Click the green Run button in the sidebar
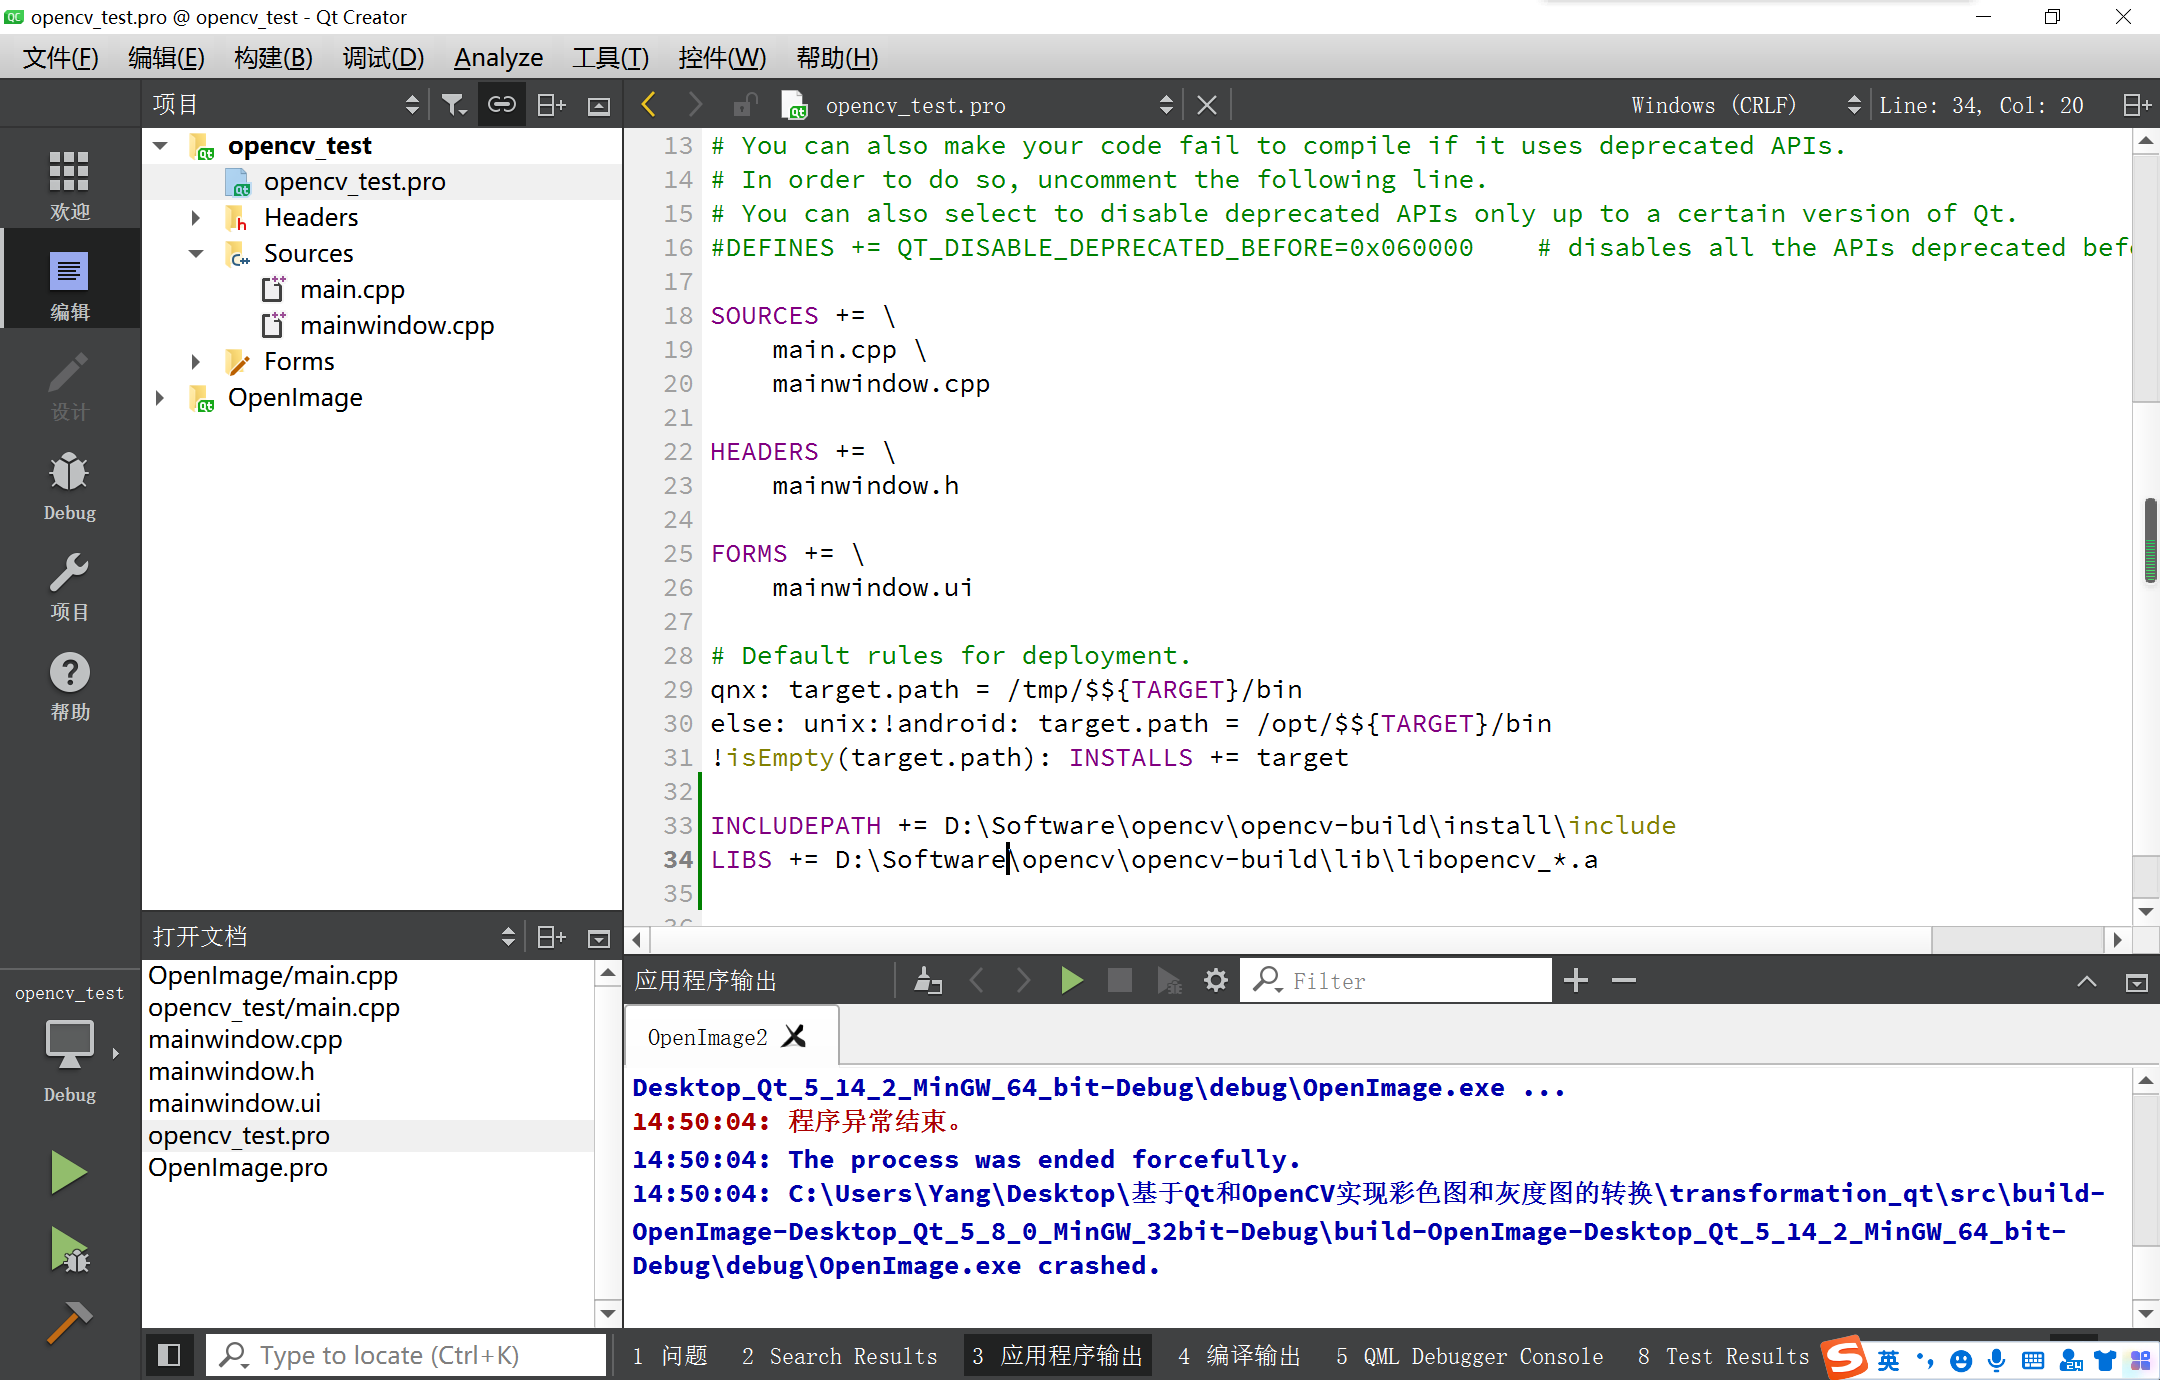Image resolution: width=2160 pixels, height=1380 pixels. pyautogui.click(x=69, y=1172)
